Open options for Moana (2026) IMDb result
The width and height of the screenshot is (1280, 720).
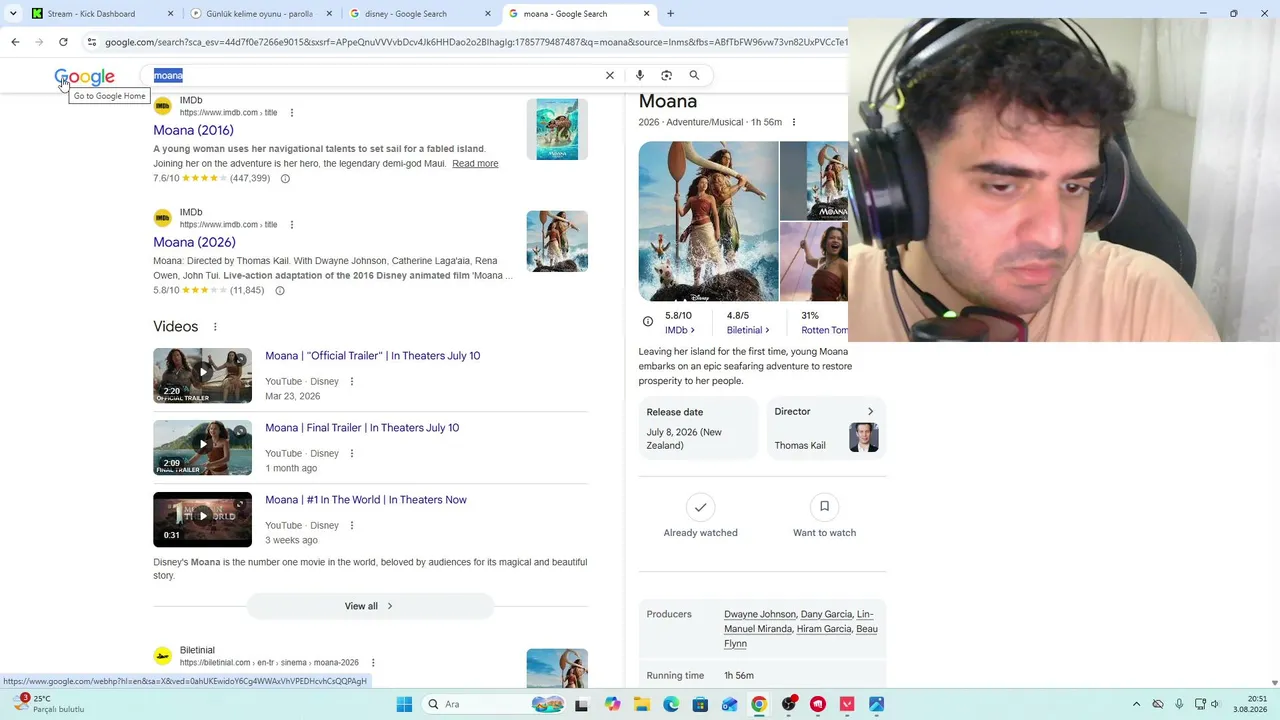click(292, 225)
